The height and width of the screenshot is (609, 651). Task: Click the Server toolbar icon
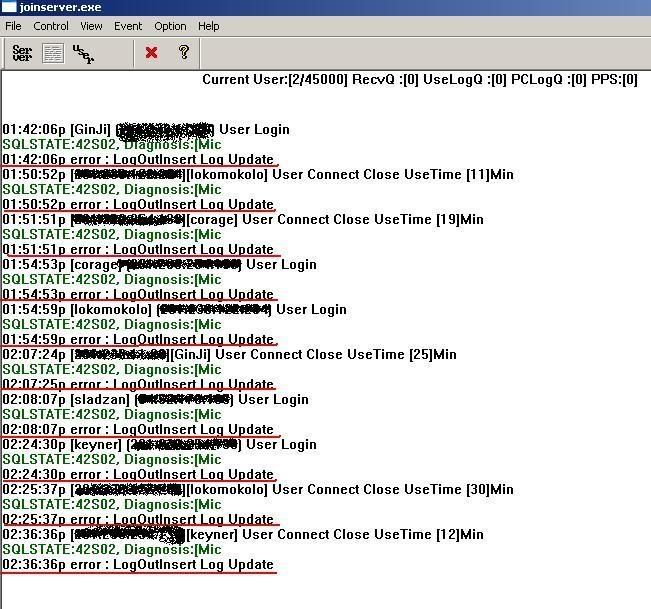point(22,53)
